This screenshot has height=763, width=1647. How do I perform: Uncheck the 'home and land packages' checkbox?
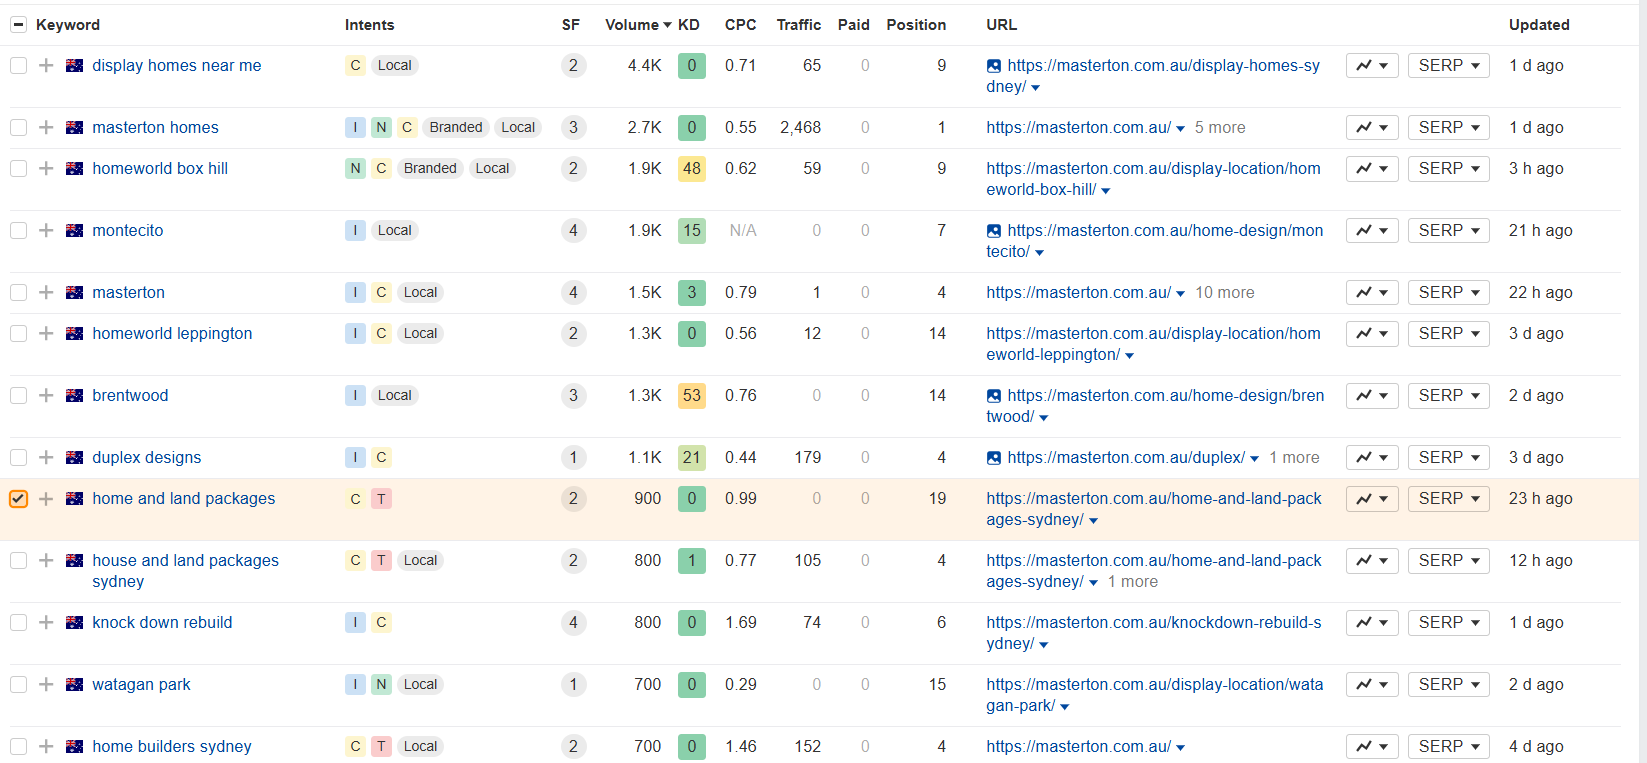pos(18,499)
